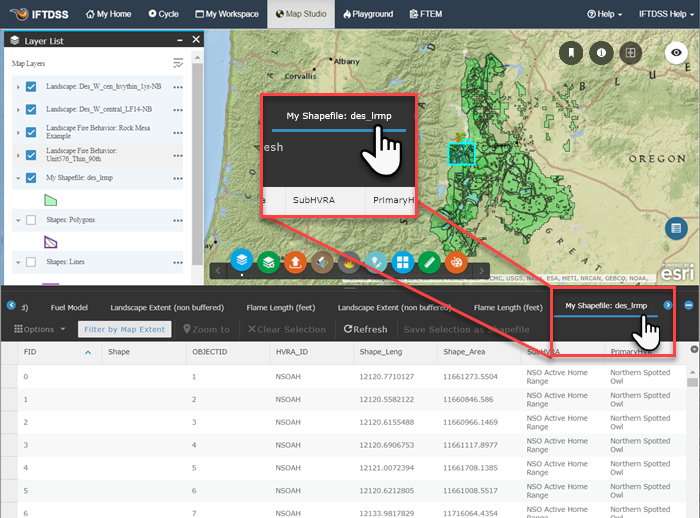The width and height of the screenshot is (700, 518).
Task: Open Playground
Action: (368, 14)
